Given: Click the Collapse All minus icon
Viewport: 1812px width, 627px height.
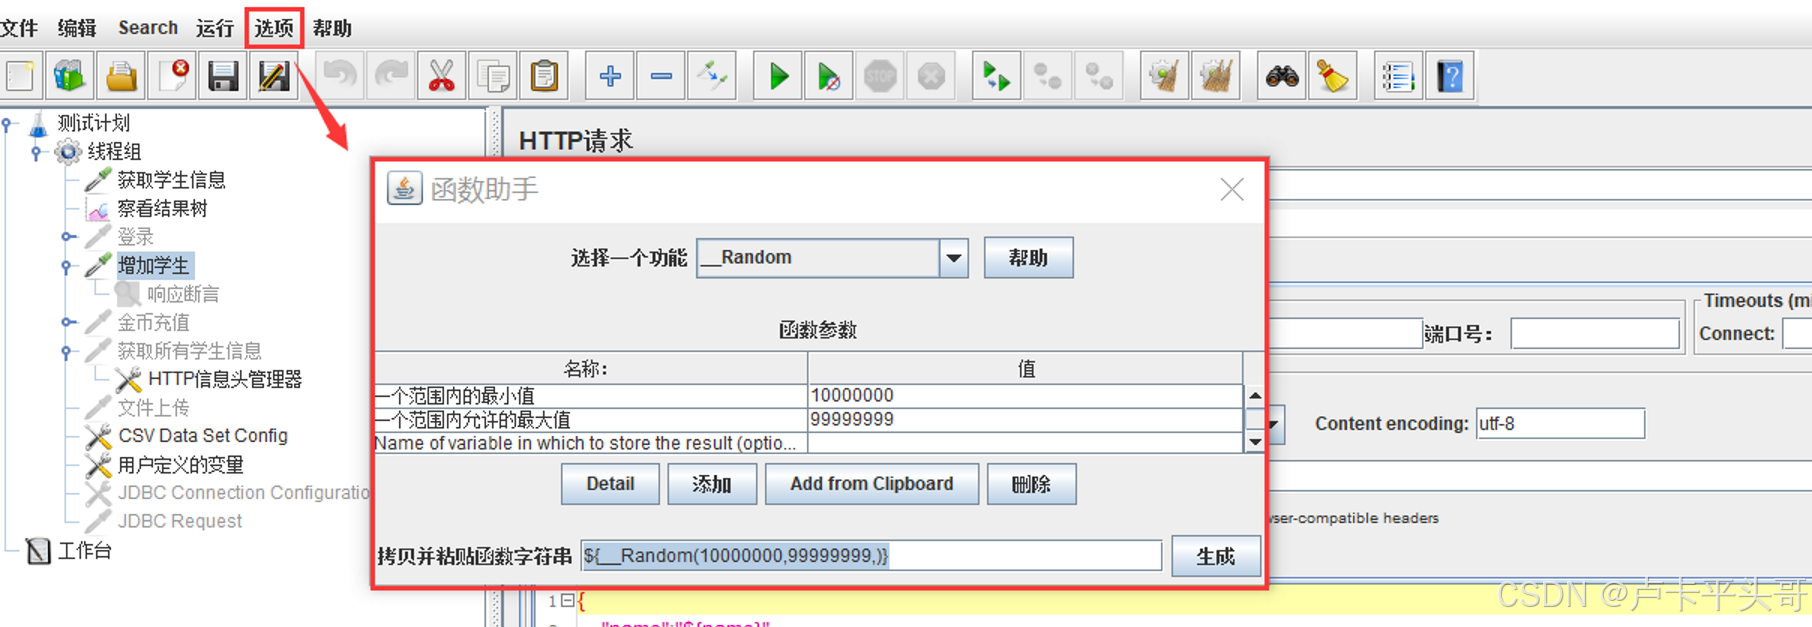Looking at the screenshot, I should (x=661, y=76).
